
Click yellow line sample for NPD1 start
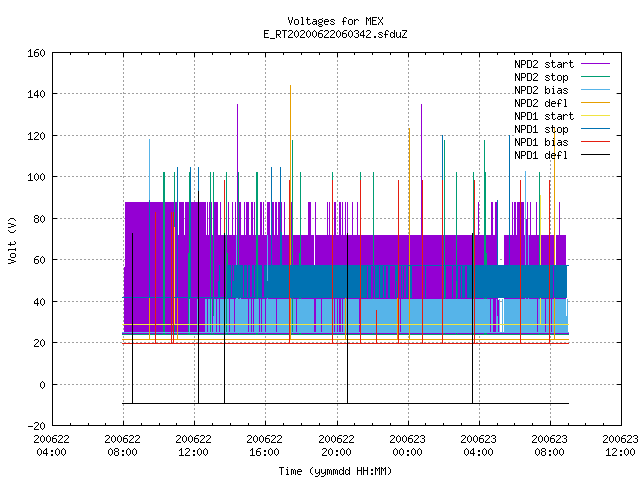point(595,116)
